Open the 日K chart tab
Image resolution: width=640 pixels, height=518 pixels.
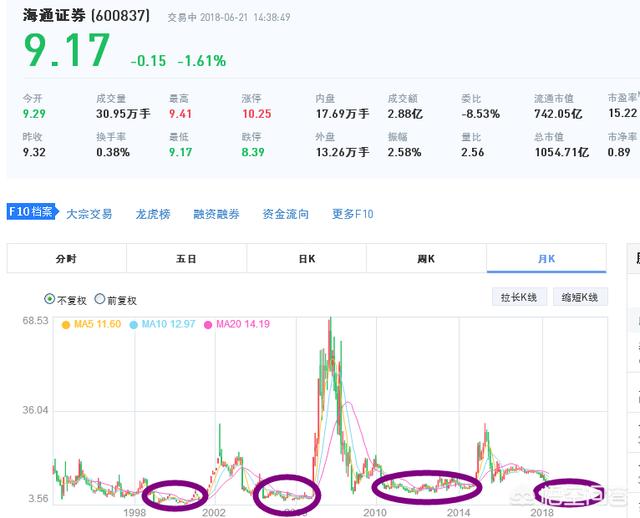306,258
